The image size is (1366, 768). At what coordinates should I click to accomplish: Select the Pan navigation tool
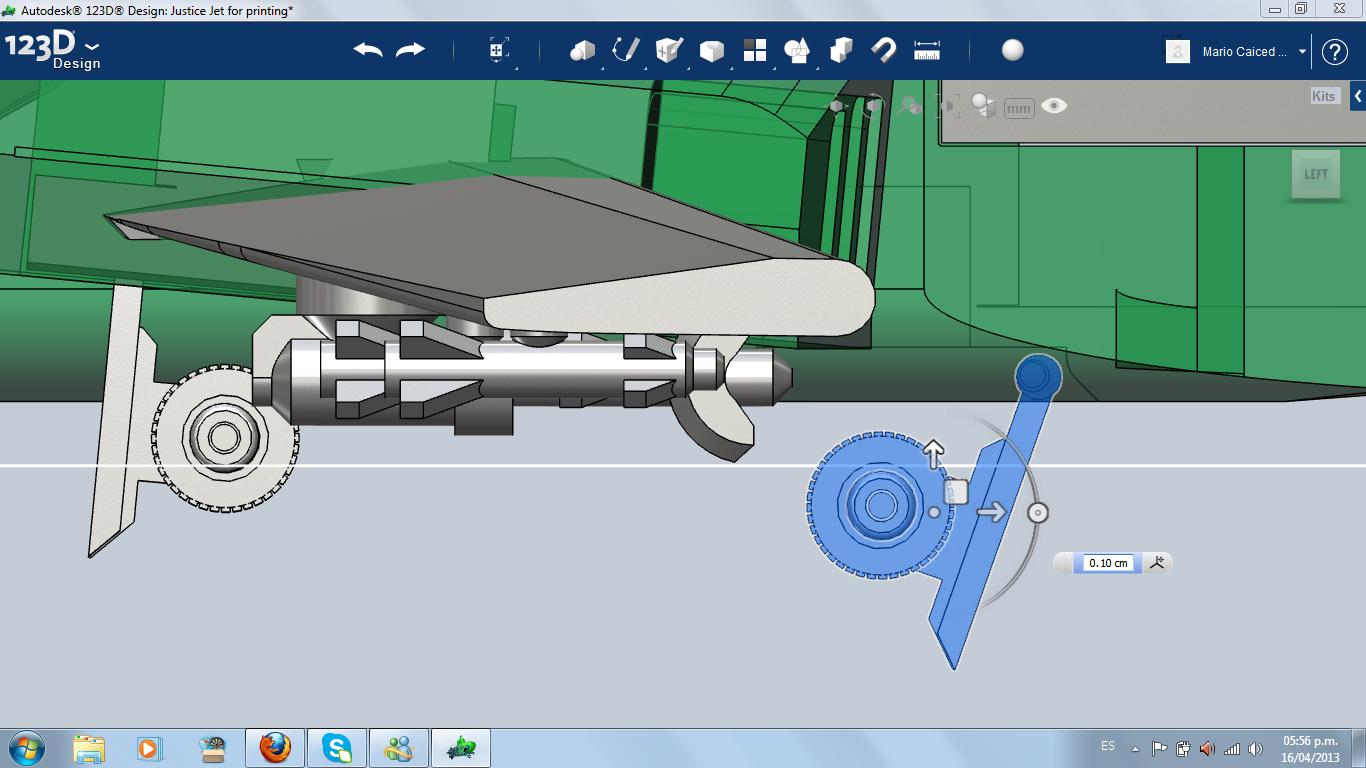coord(837,106)
